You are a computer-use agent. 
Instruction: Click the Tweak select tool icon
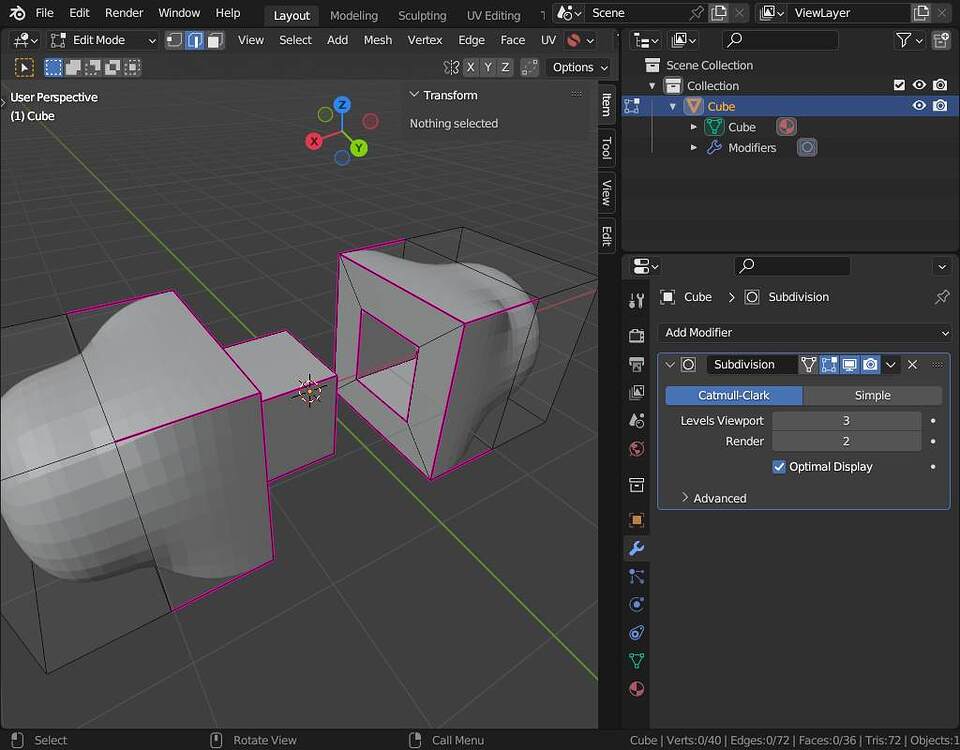point(24,67)
